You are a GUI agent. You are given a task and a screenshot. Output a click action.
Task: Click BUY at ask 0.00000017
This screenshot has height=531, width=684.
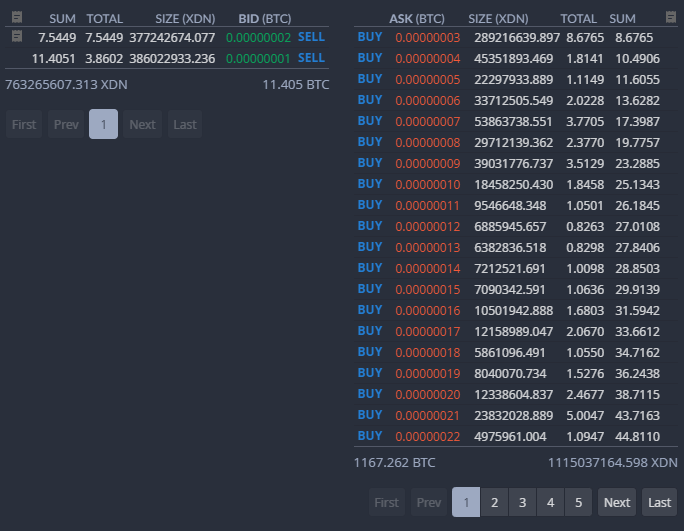pyautogui.click(x=370, y=331)
